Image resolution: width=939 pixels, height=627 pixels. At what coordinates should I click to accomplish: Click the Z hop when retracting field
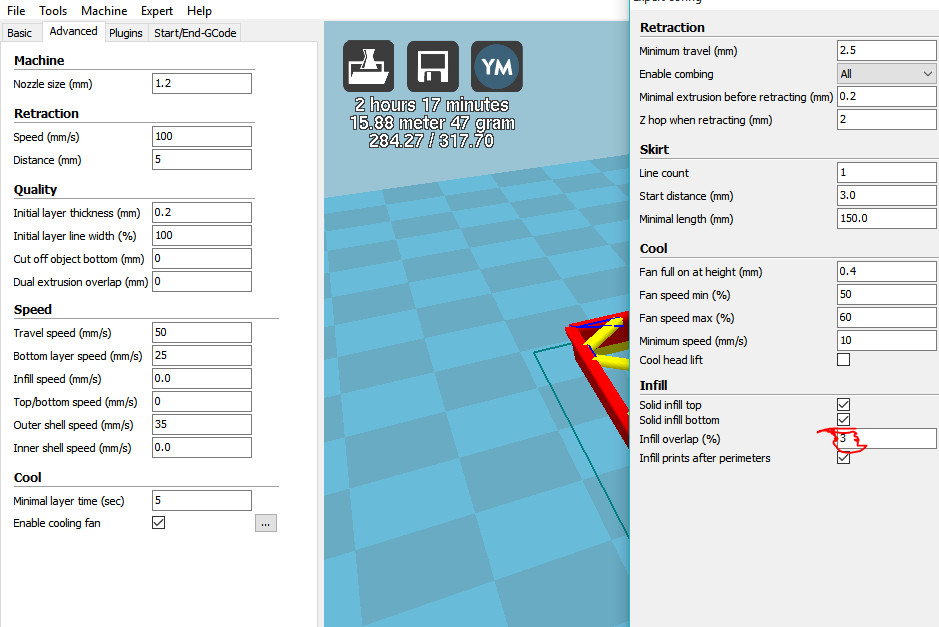tap(886, 120)
